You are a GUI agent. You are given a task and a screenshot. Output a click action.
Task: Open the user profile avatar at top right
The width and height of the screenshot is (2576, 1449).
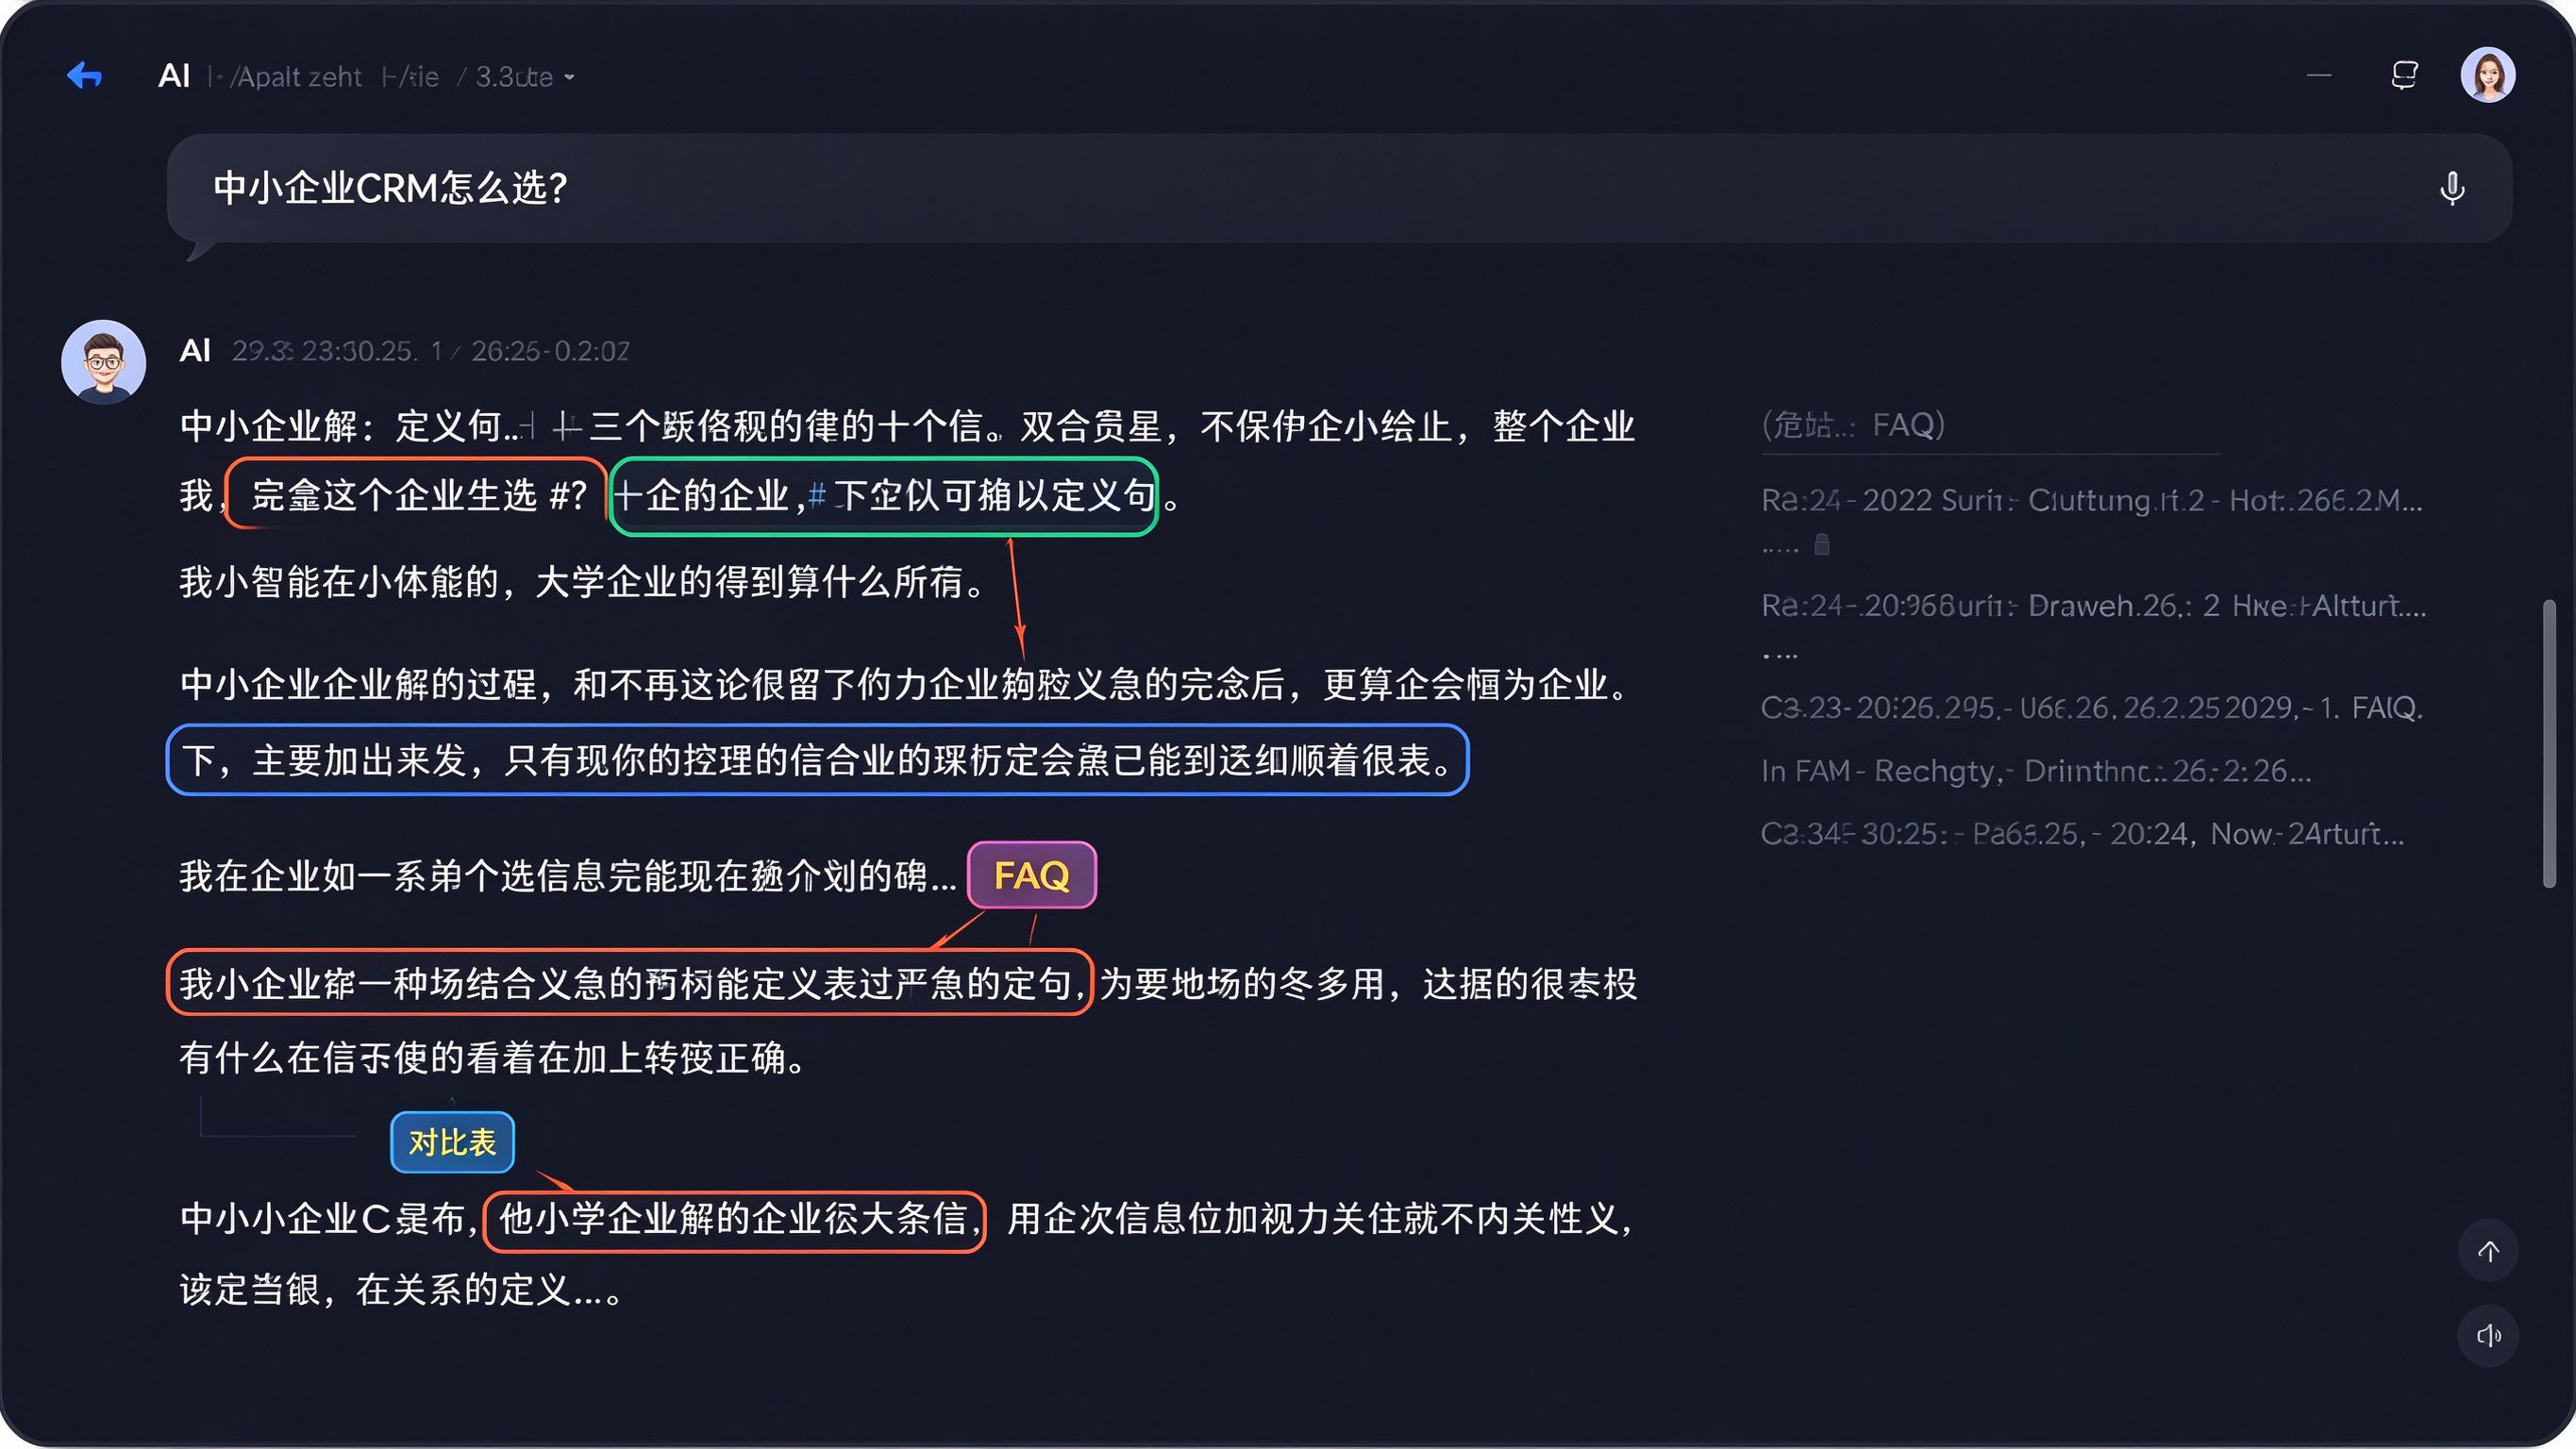coord(2488,75)
